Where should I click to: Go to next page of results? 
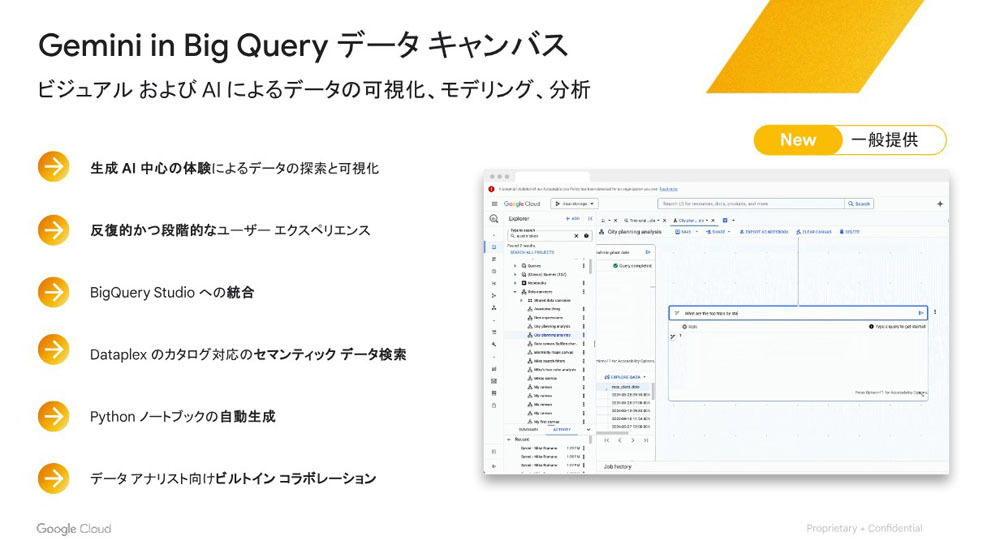(x=633, y=440)
